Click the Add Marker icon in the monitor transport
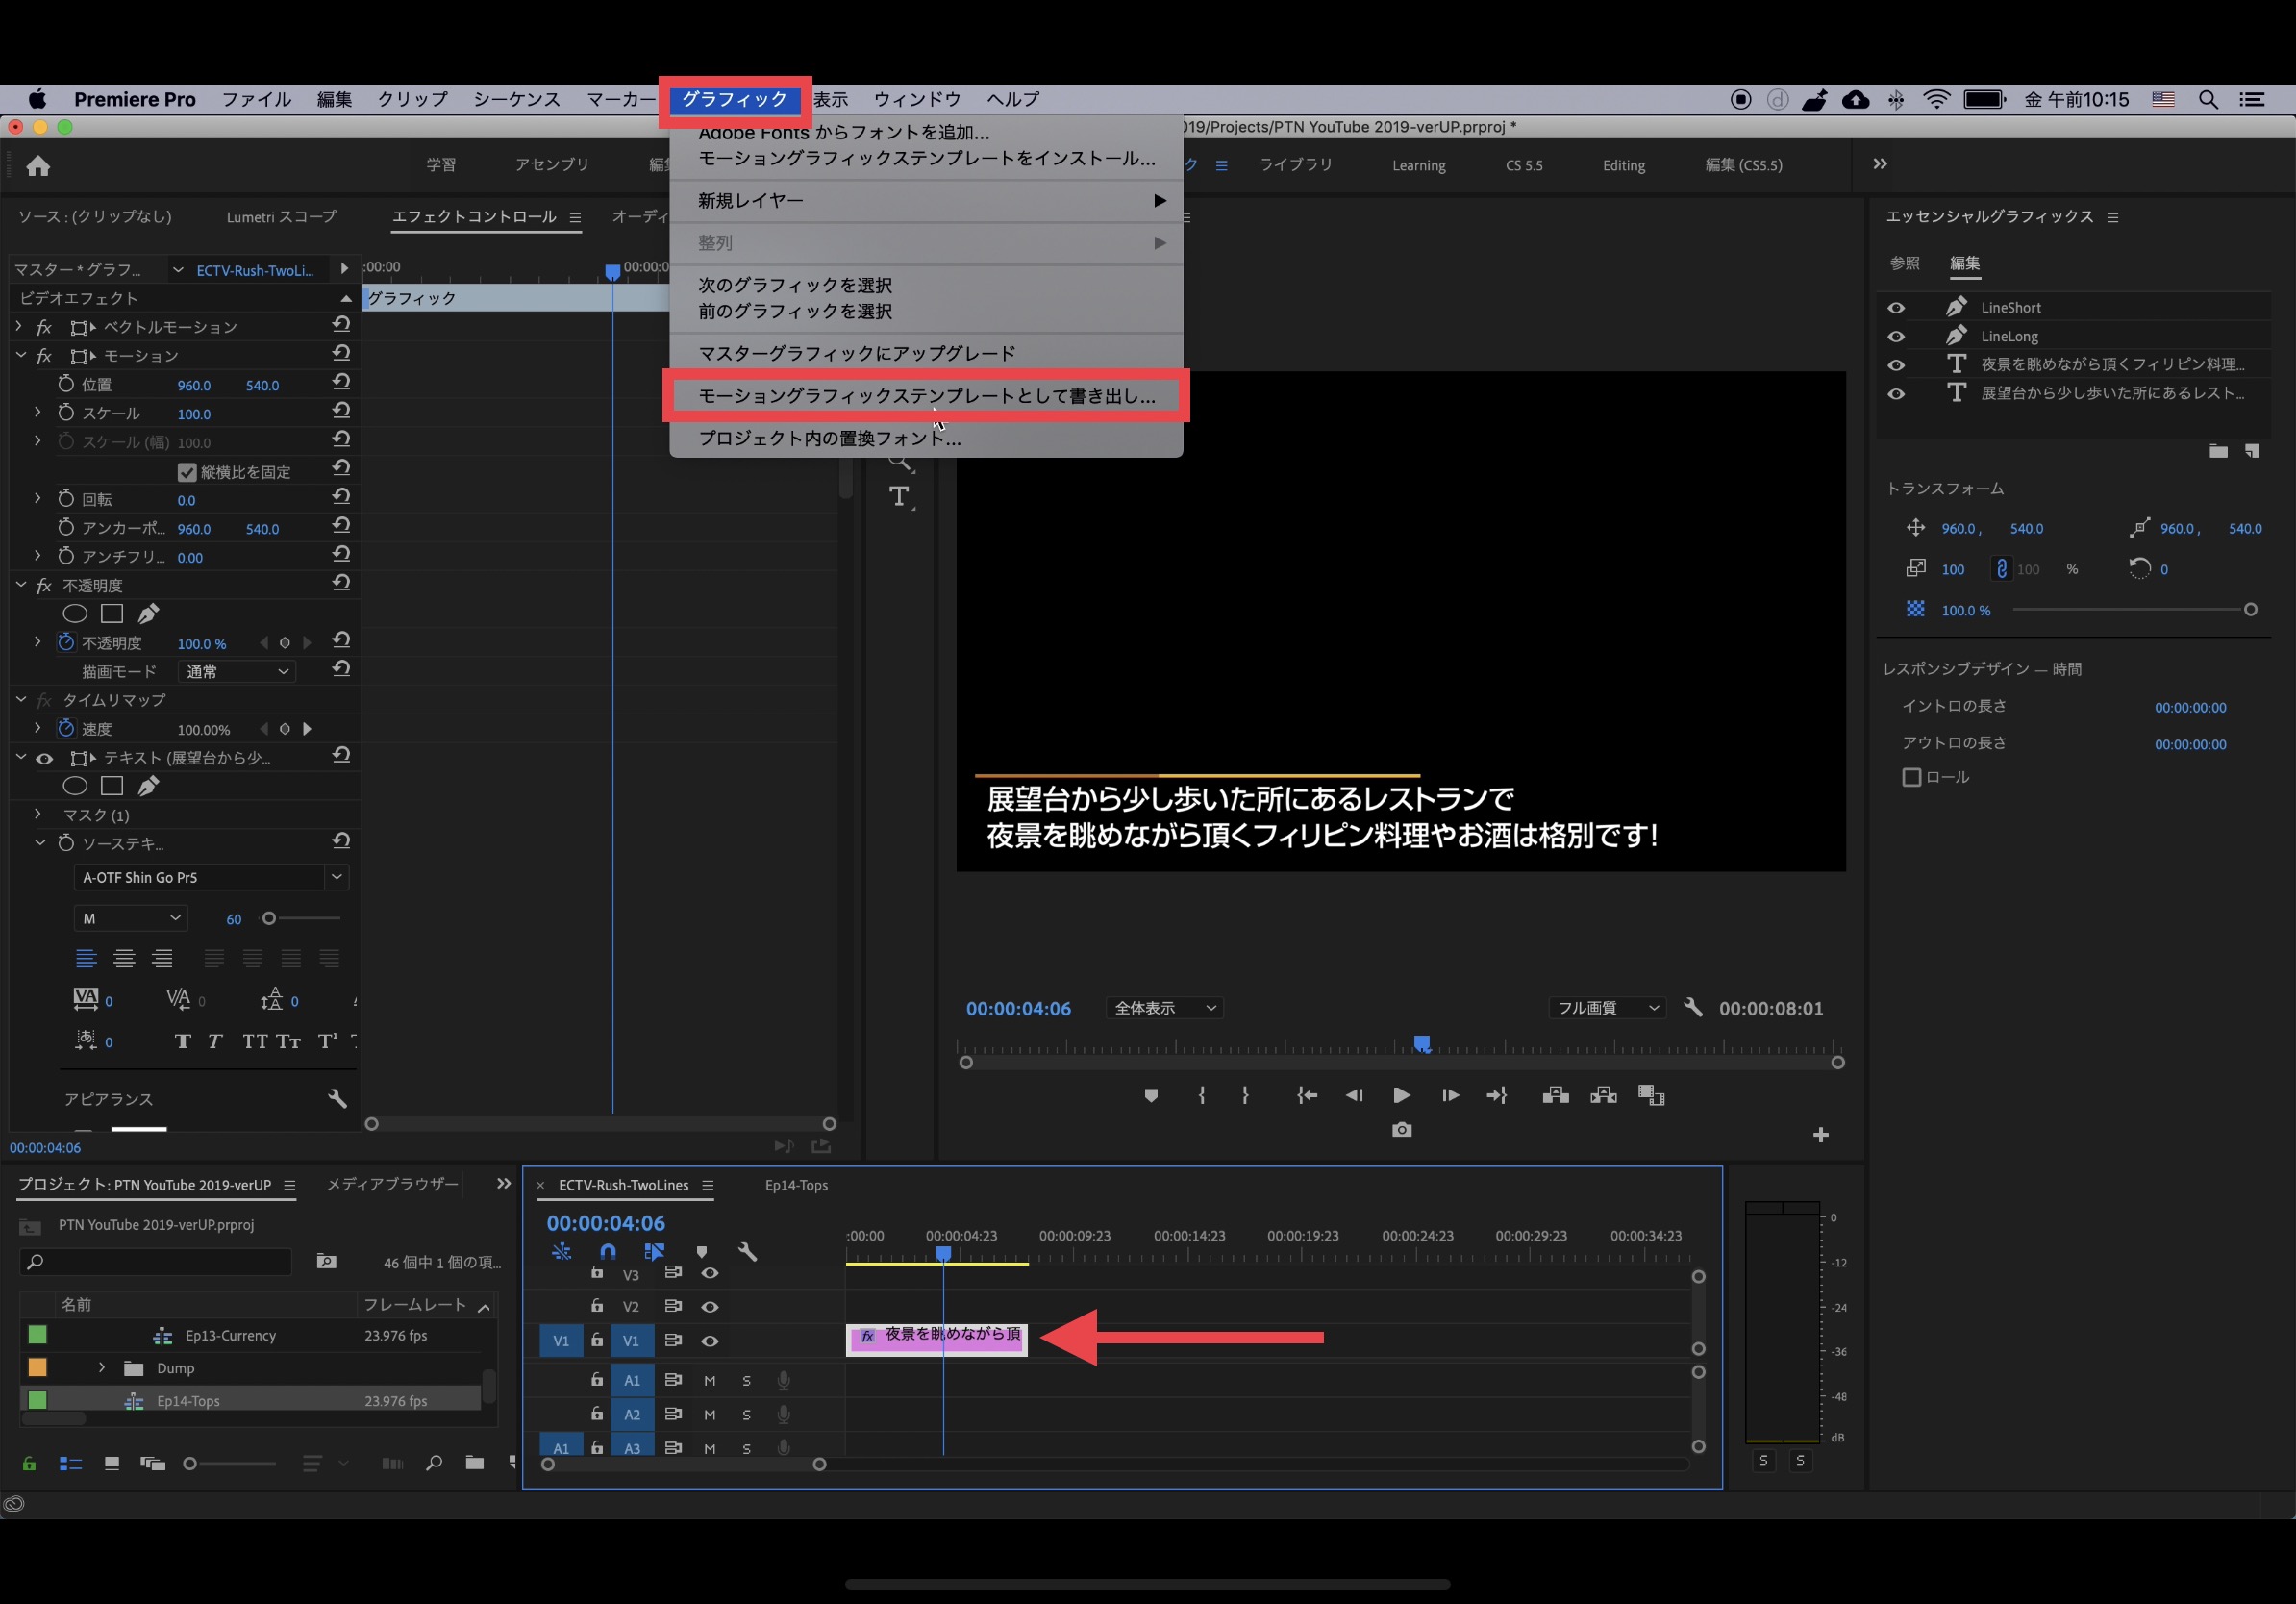 pos(1150,1095)
